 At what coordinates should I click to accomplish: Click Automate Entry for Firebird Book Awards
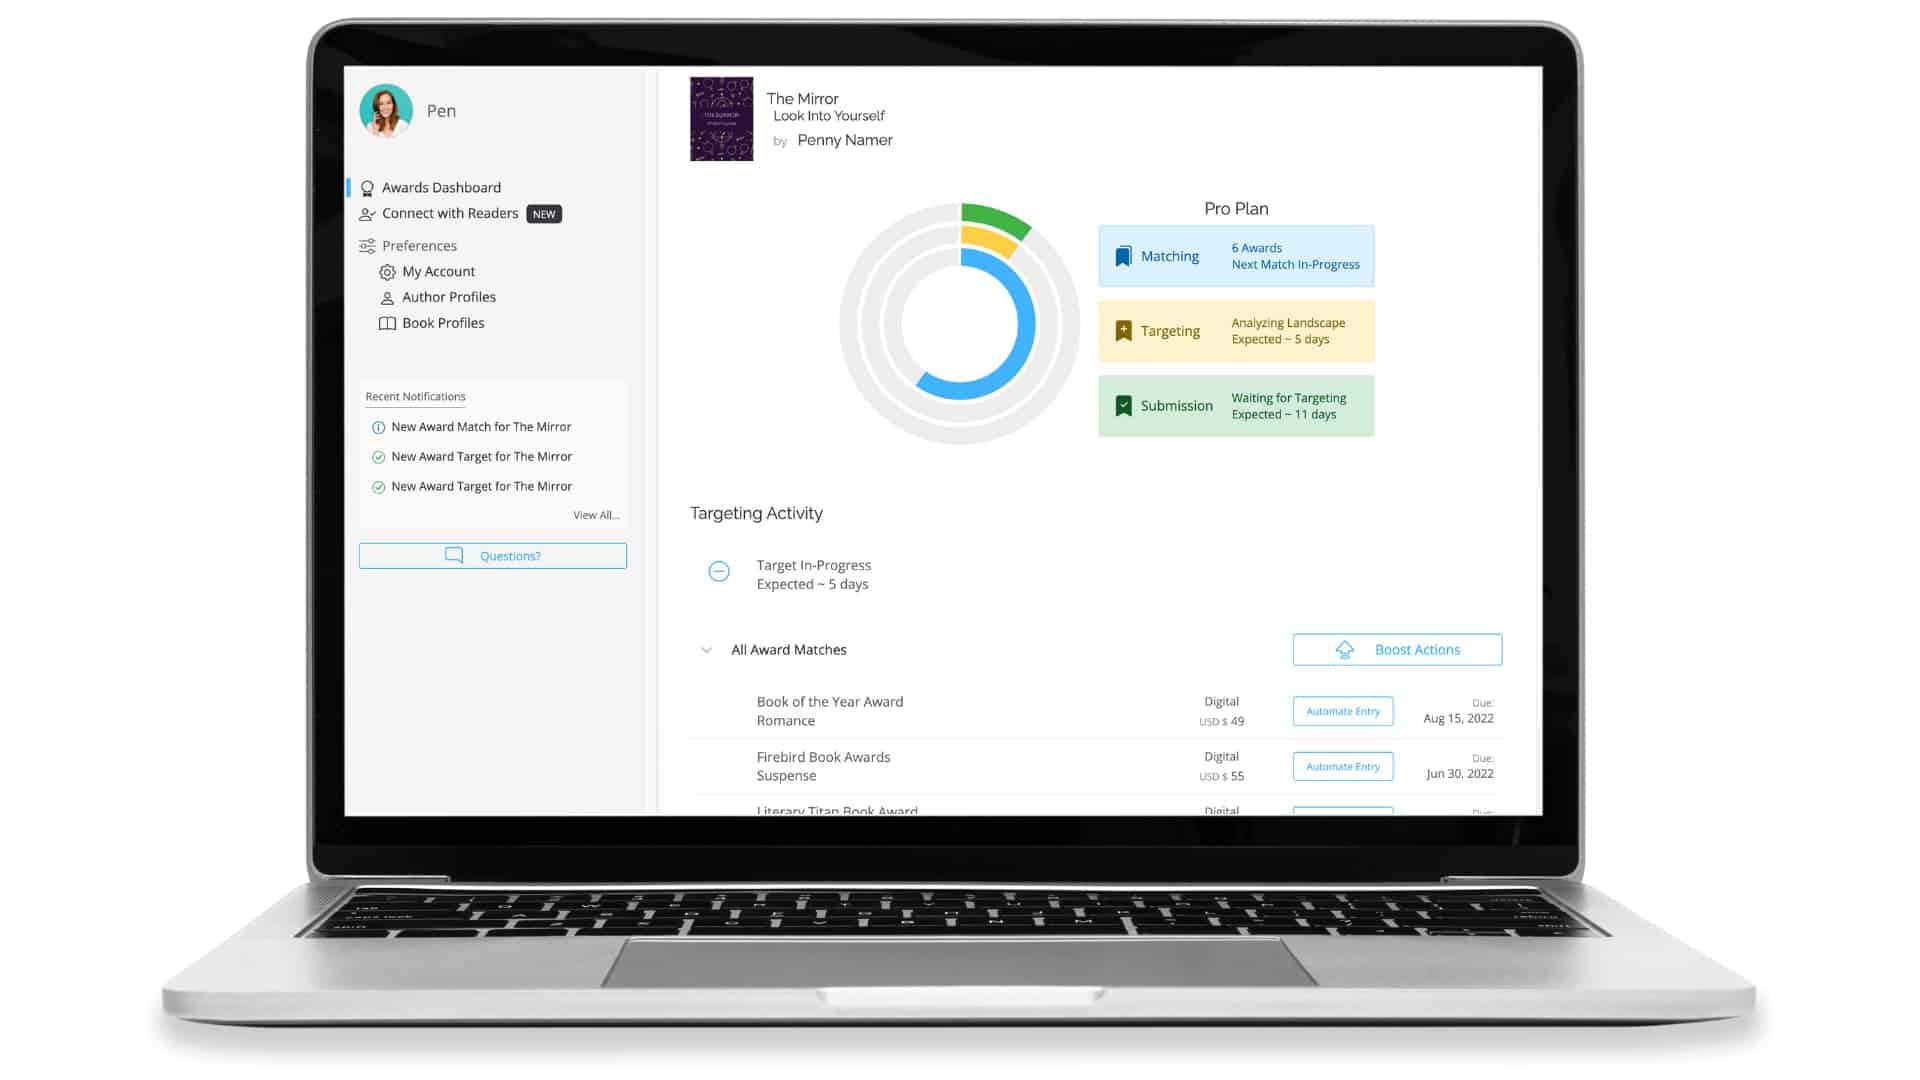click(x=1342, y=765)
